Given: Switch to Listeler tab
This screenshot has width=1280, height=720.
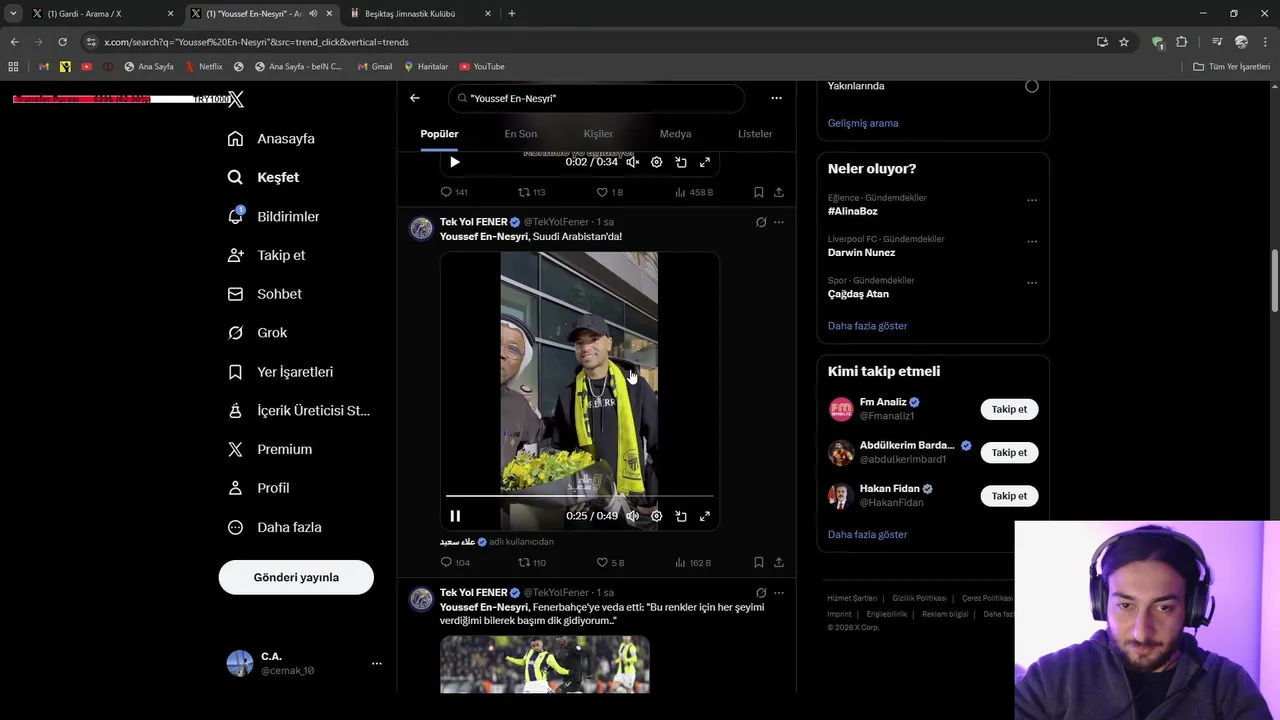Looking at the screenshot, I should [x=755, y=134].
